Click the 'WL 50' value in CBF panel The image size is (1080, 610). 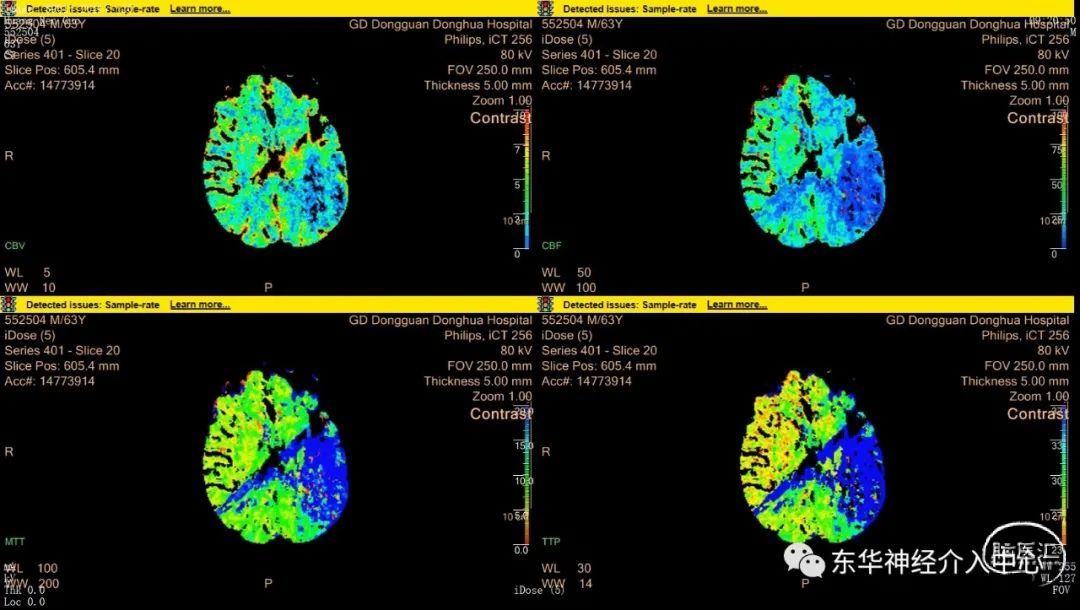click(x=566, y=273)
